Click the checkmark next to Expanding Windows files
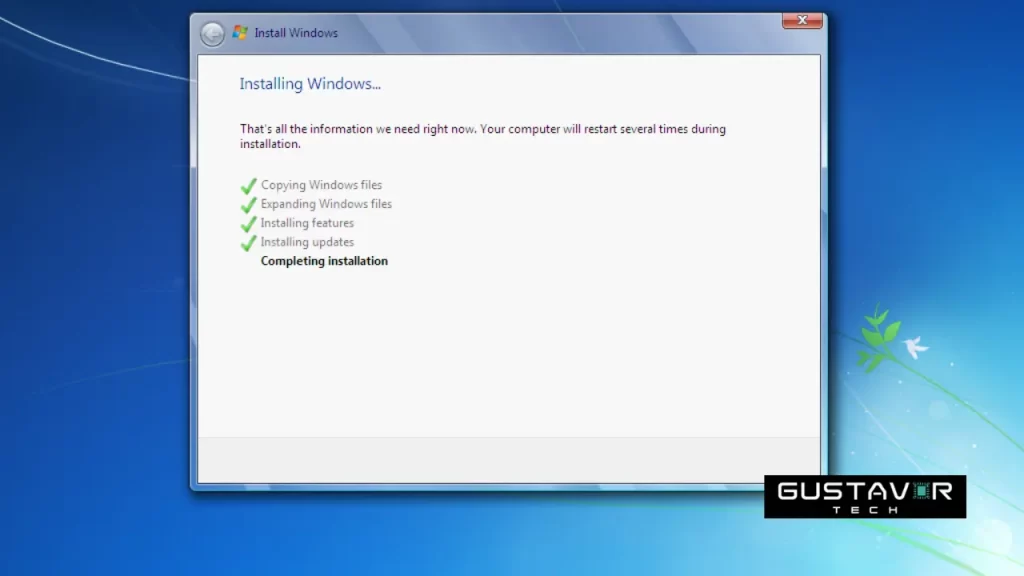The width and height of the screenshot is (1024, 576). (x=247, y=204)
